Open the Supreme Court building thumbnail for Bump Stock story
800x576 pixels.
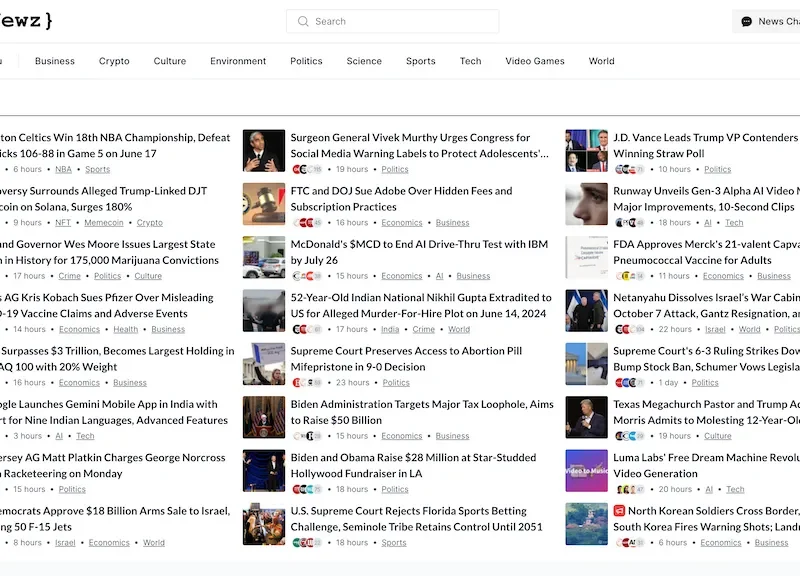(x=586, y=364)
